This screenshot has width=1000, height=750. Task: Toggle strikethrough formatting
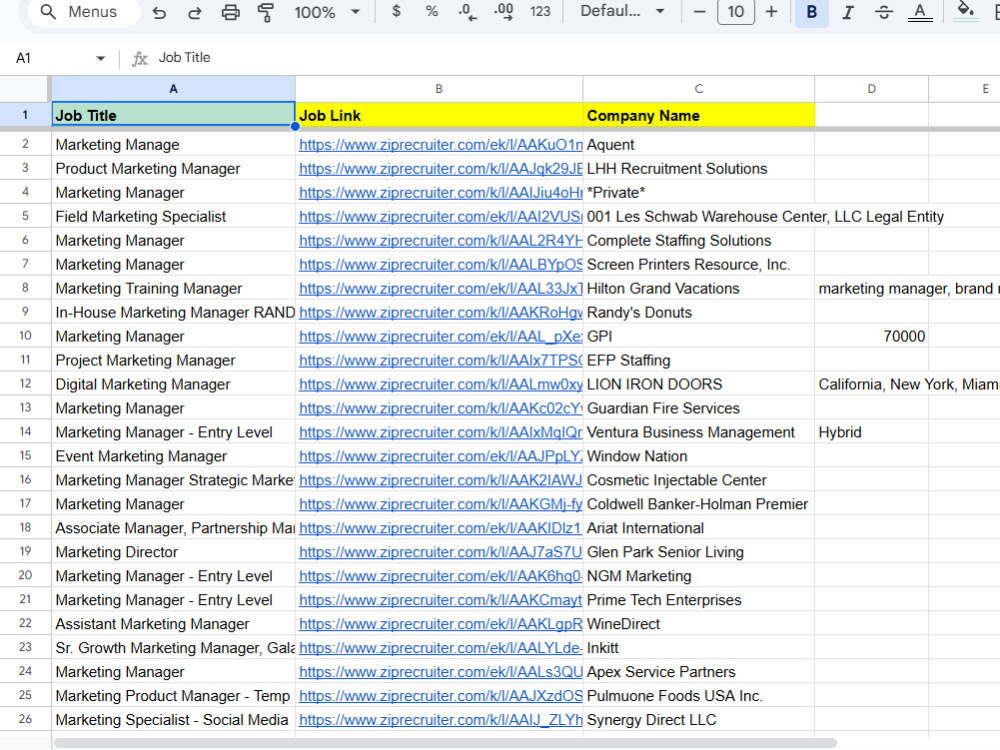tap(883, 12)
